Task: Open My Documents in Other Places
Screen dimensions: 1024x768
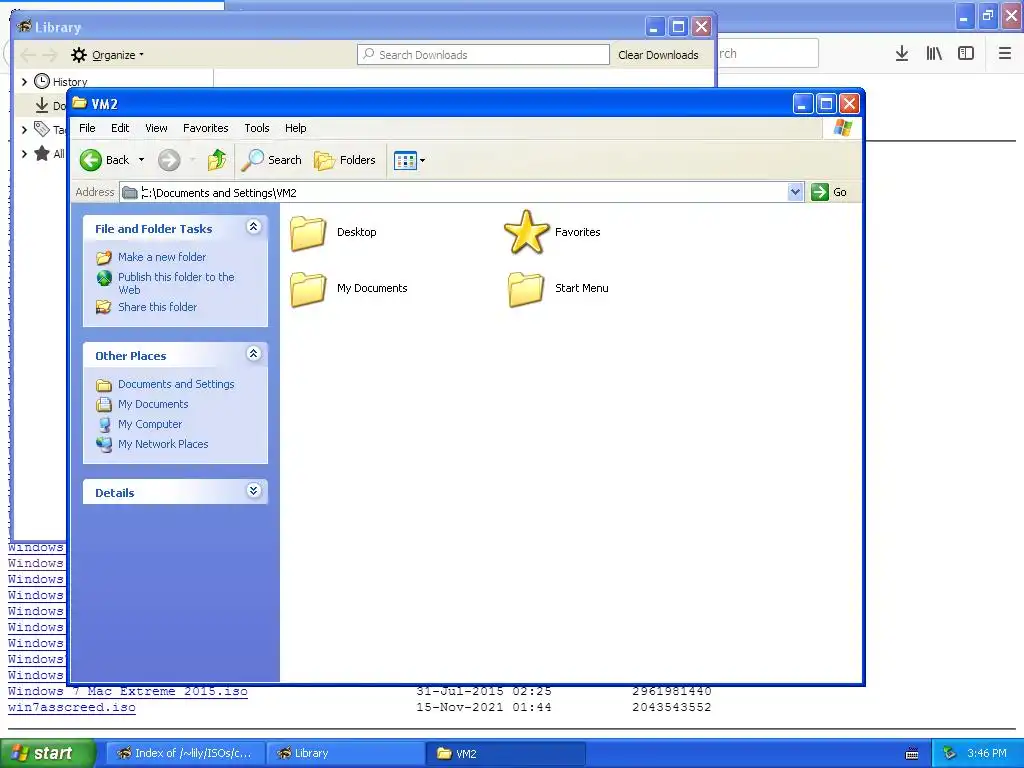Action: 153,404
